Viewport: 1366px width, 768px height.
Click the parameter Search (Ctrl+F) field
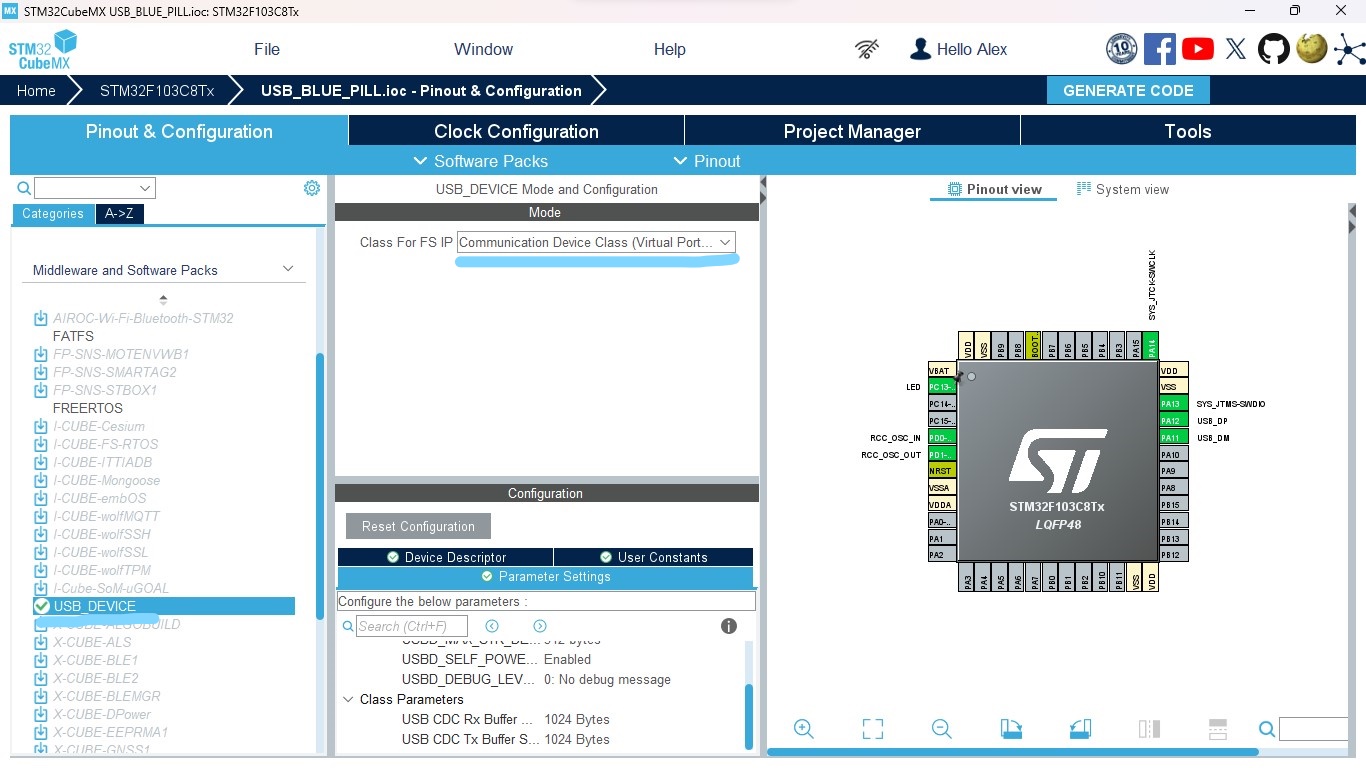412,626
